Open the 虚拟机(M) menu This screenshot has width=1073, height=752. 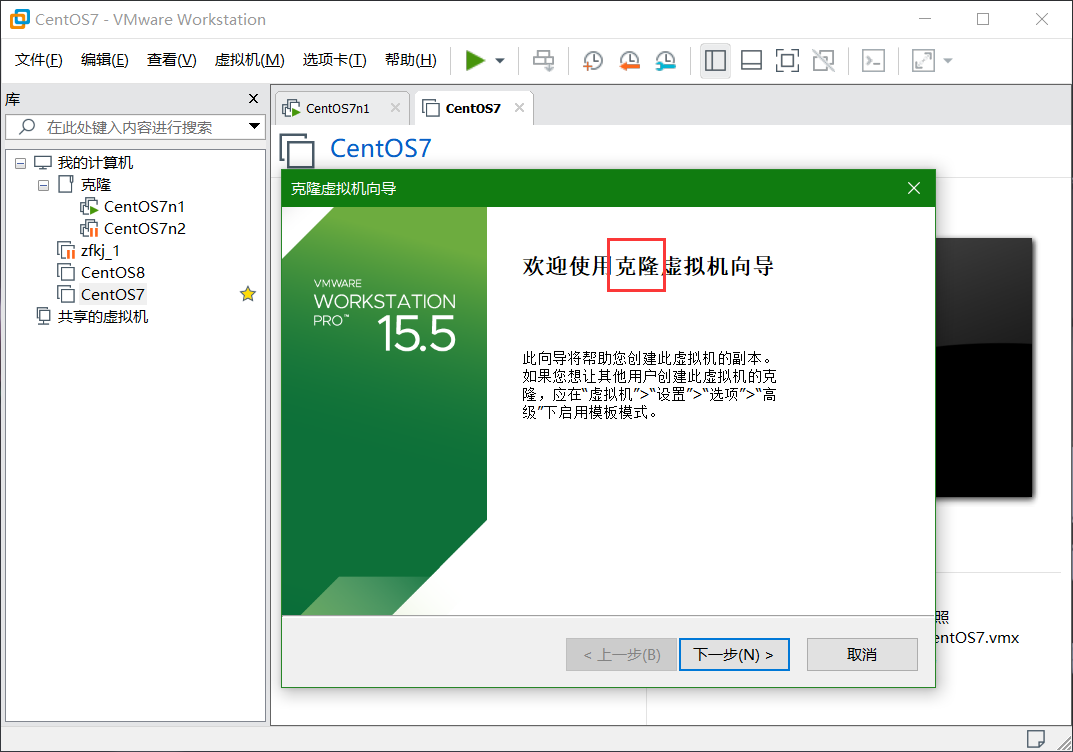249,60
